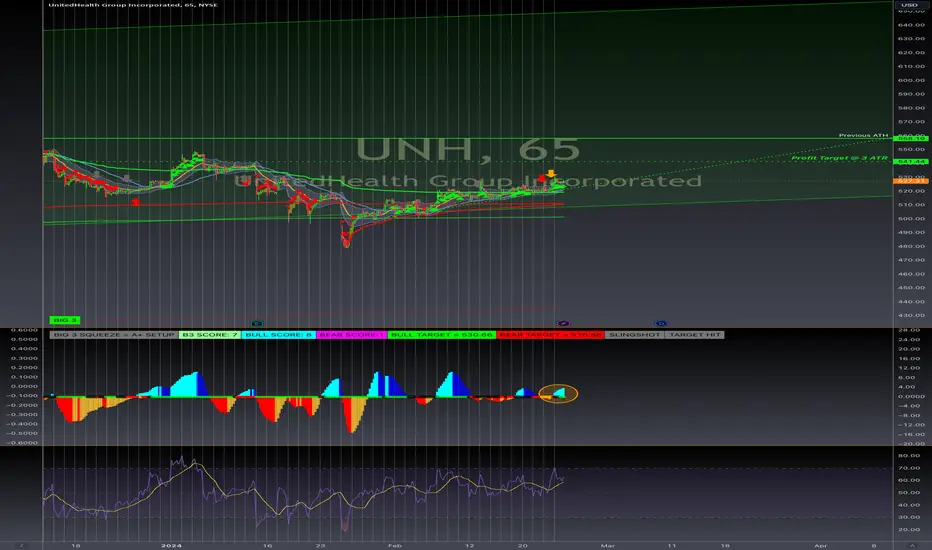Click the orange down-arrow signal on chart

pyautogui.click(x=551, y=174)
